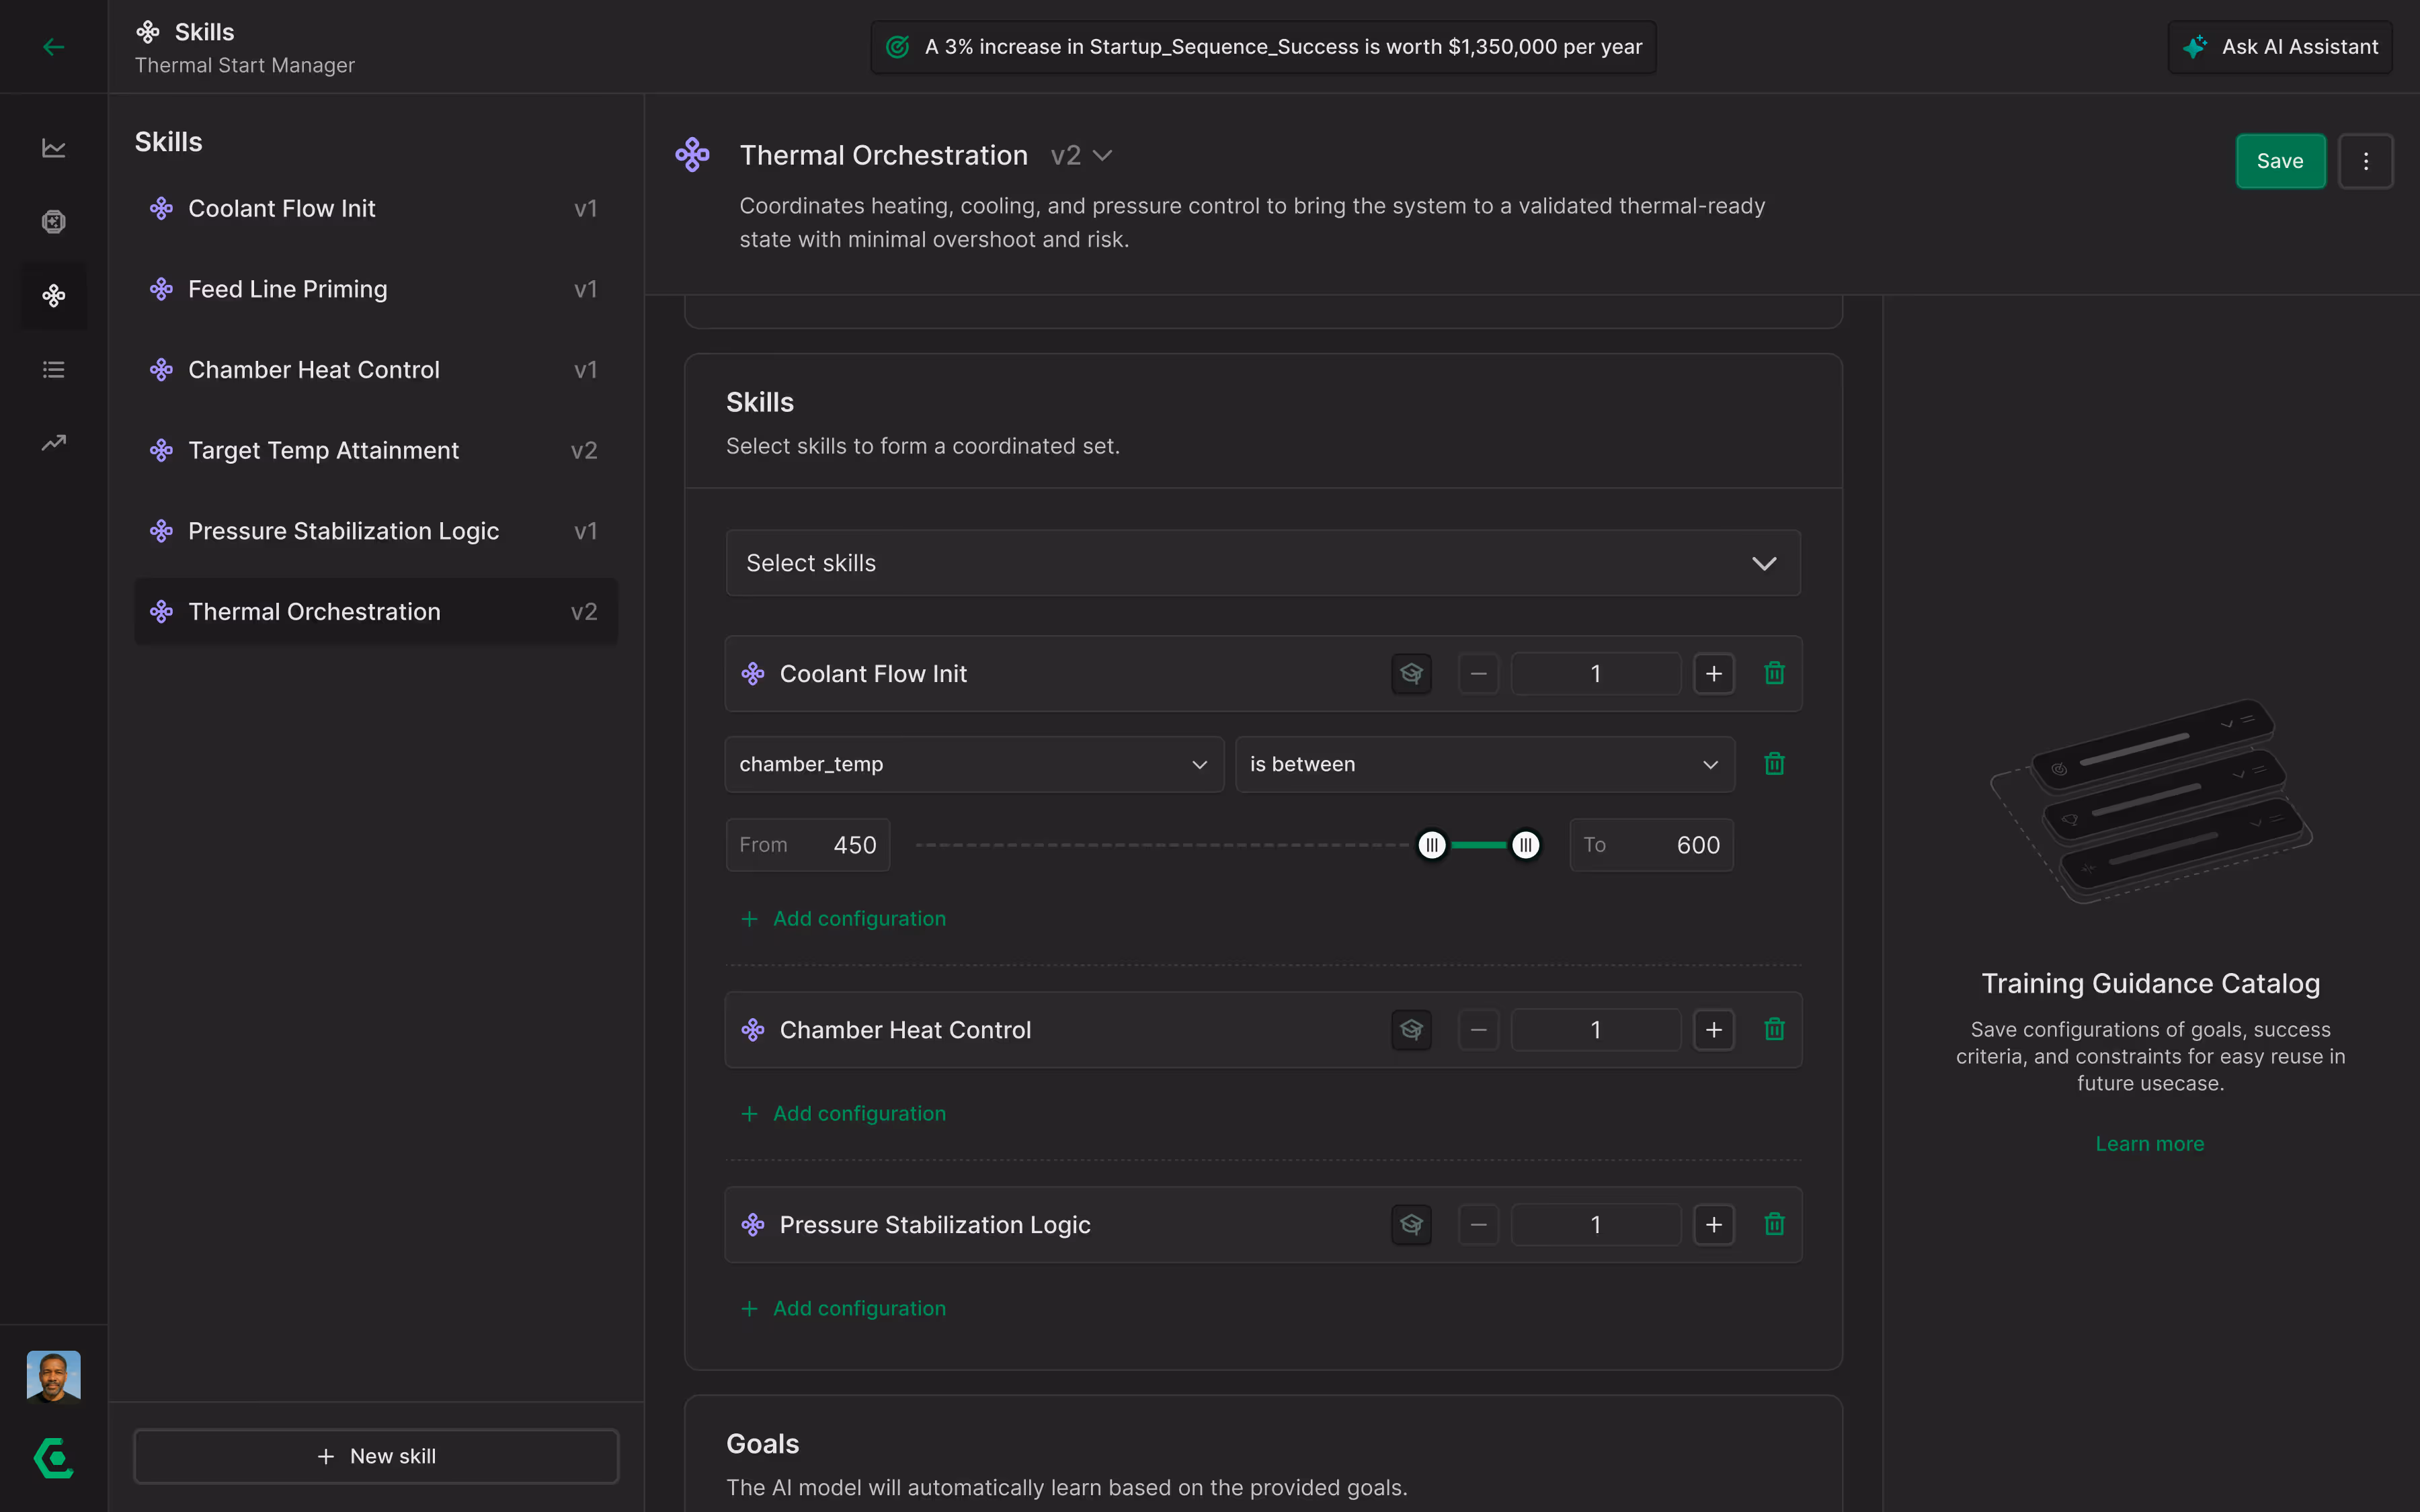Increase Coolant Flow Init count with plus

click(x=1713, y=673)
